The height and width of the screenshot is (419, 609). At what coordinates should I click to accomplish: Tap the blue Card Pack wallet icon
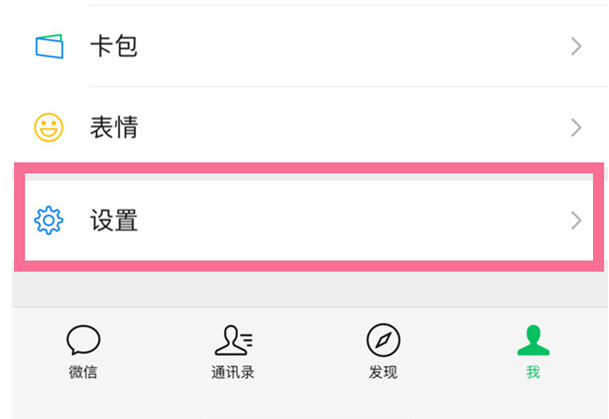(x=49, y=46)
